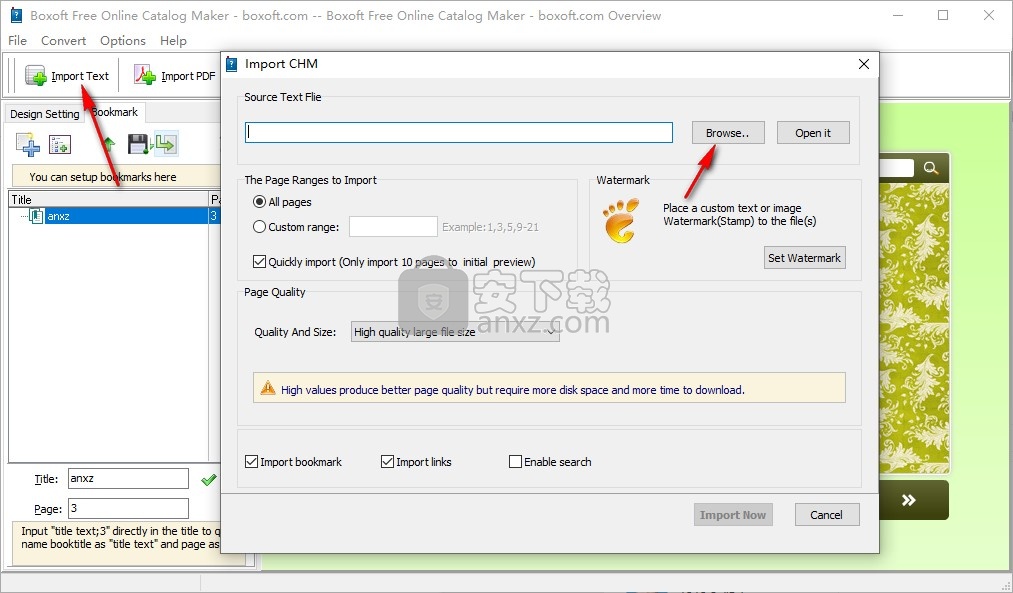This screenshot has width=1013, height=593.
Task: Switch to the Design Setting tab
Action: point(45,114)
